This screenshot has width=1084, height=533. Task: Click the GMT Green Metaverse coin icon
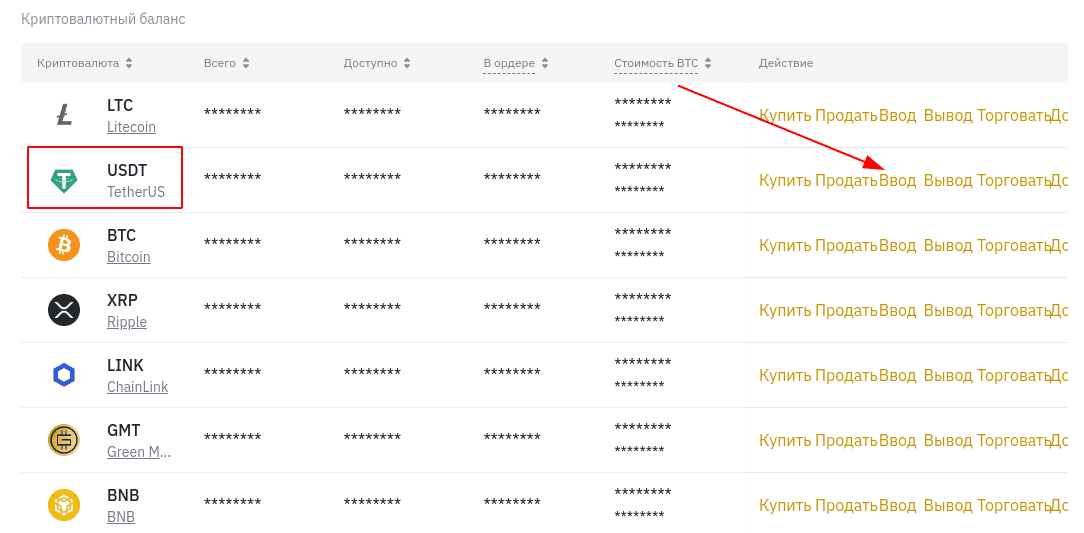click(x=64, y=440)
